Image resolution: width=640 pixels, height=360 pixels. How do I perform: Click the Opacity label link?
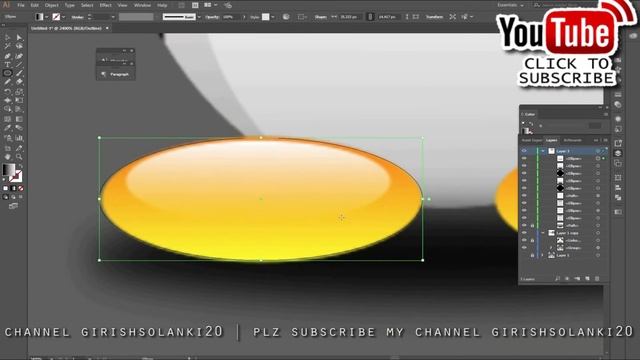pos(212,17)
